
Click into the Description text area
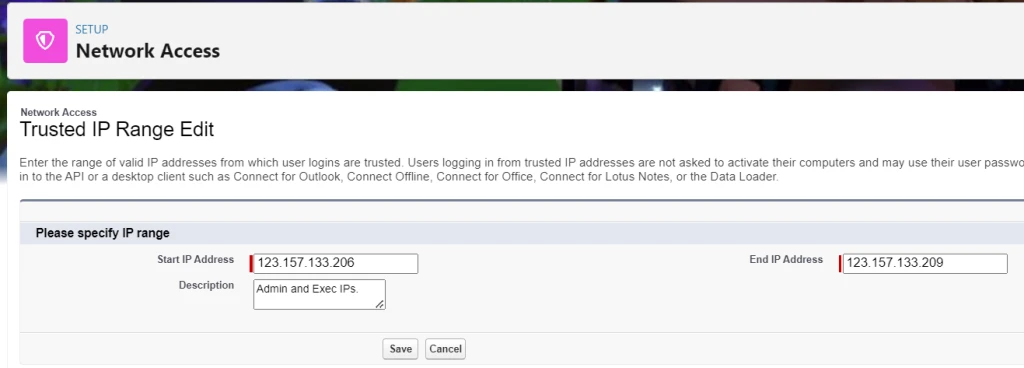(x=319, y=294)
